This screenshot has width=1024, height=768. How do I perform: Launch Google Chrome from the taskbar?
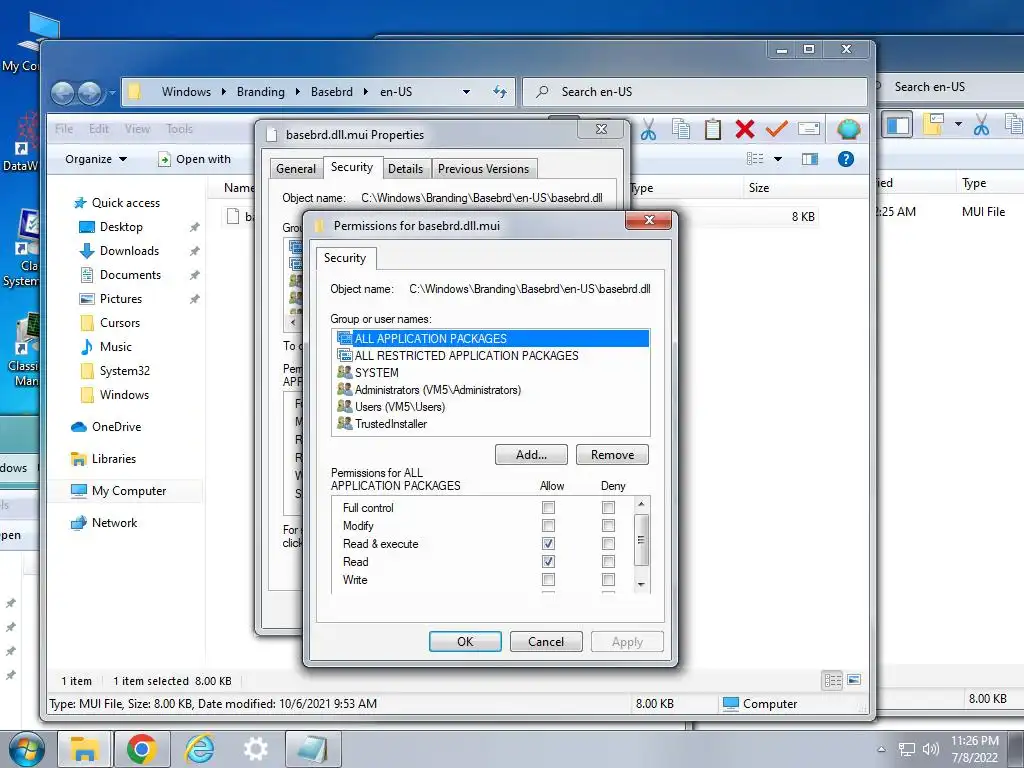142,749
